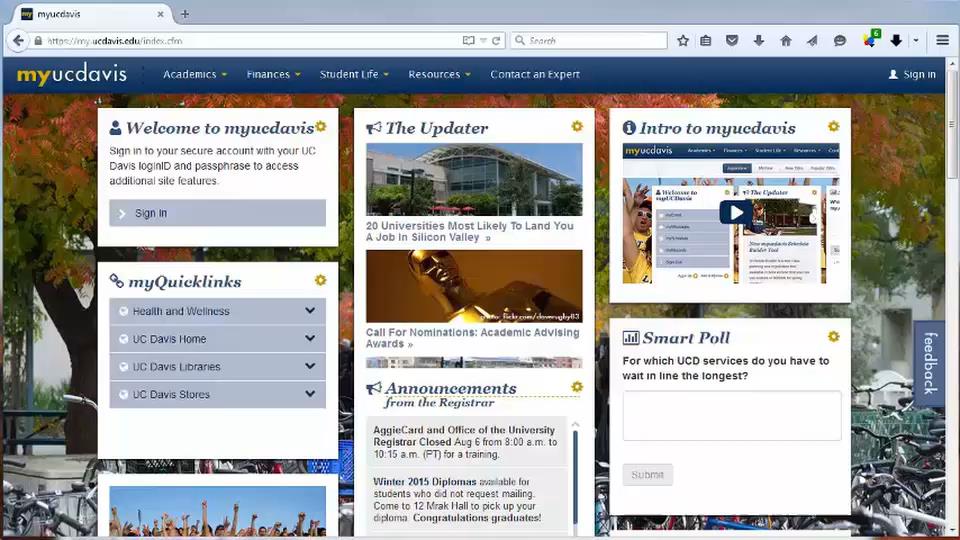Open the toolbar overflow dropdown arrow

point(916,40)
